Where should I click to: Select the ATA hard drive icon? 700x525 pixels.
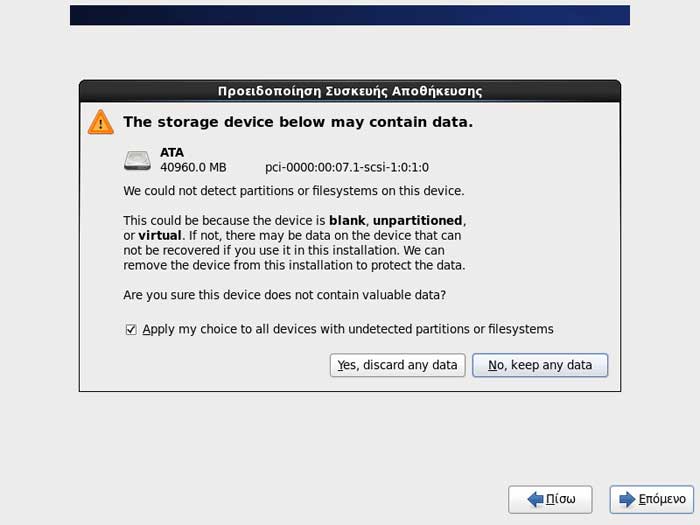point(137,161)
